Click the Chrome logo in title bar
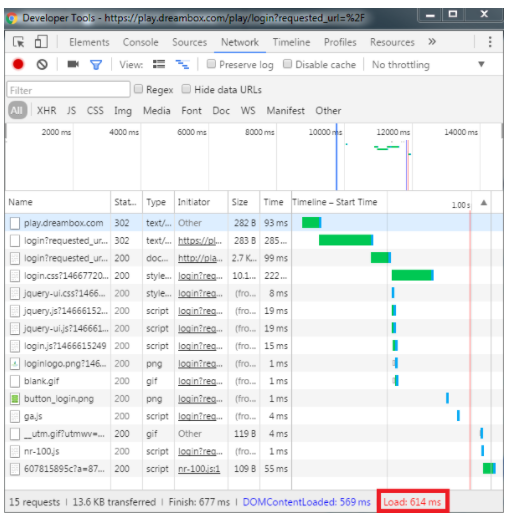The image size is (509, 519). click(x=12, y=18)
